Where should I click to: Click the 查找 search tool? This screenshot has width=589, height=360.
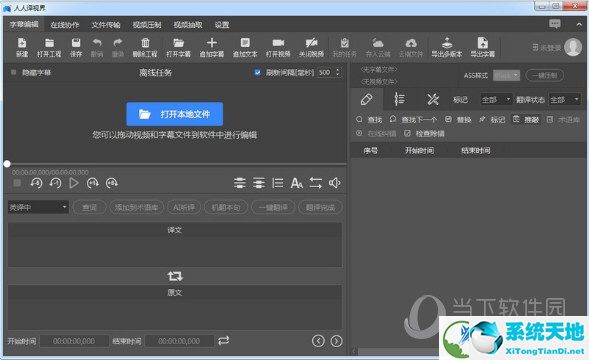[369, 119]
